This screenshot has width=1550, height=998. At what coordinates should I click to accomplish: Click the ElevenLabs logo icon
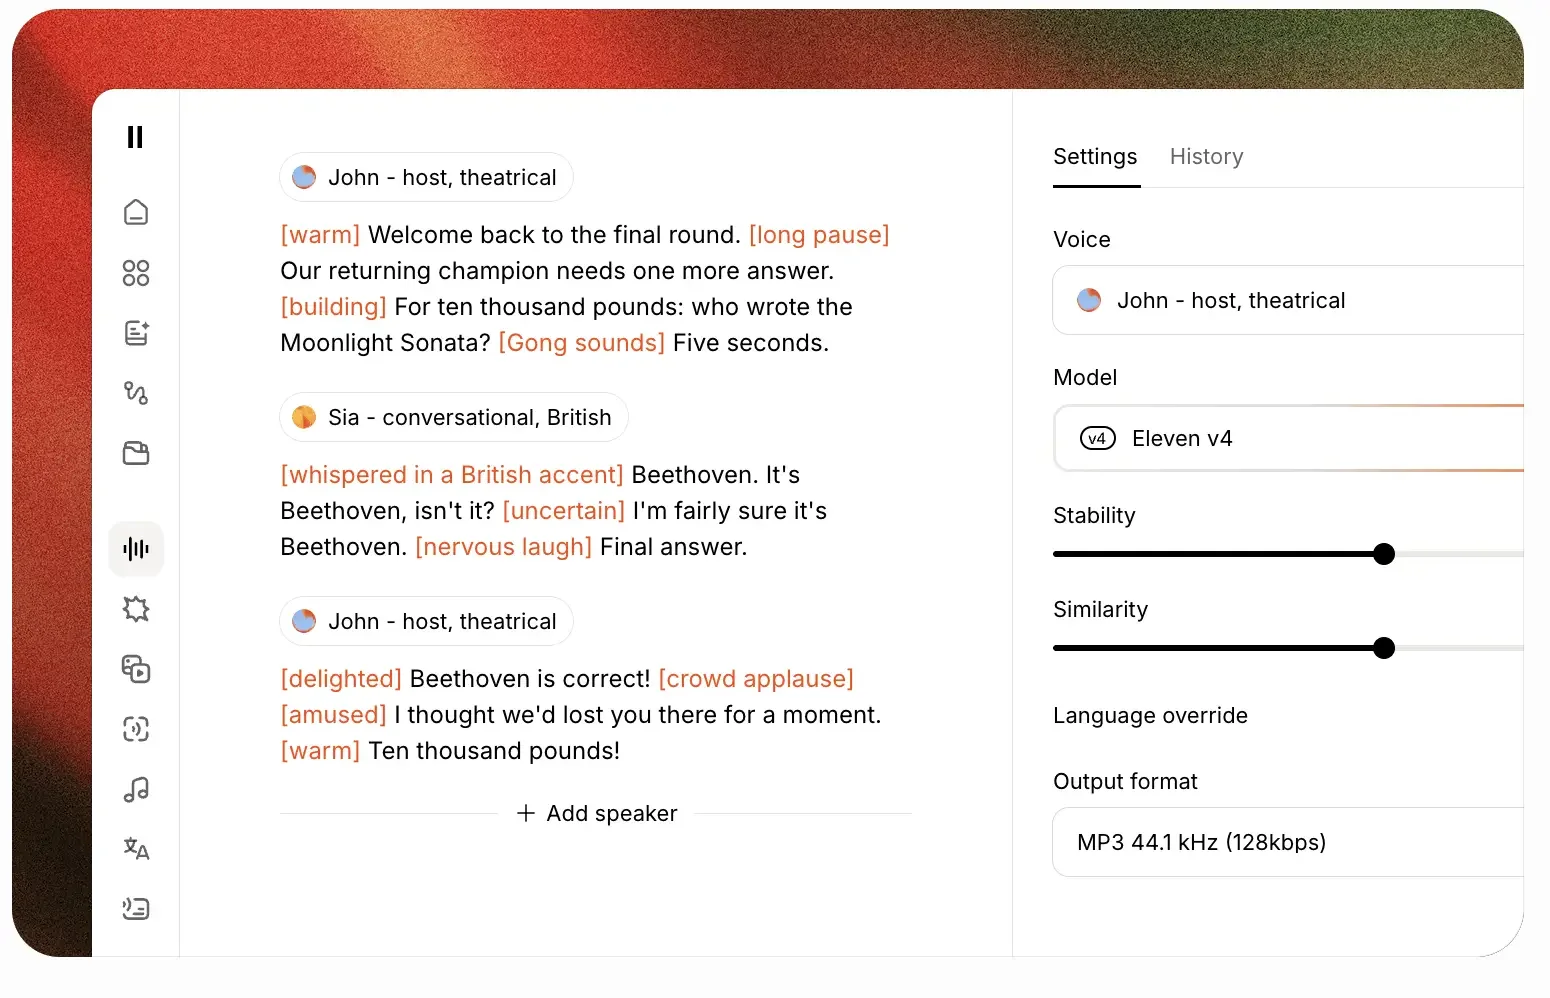click(x=135, y=137)
